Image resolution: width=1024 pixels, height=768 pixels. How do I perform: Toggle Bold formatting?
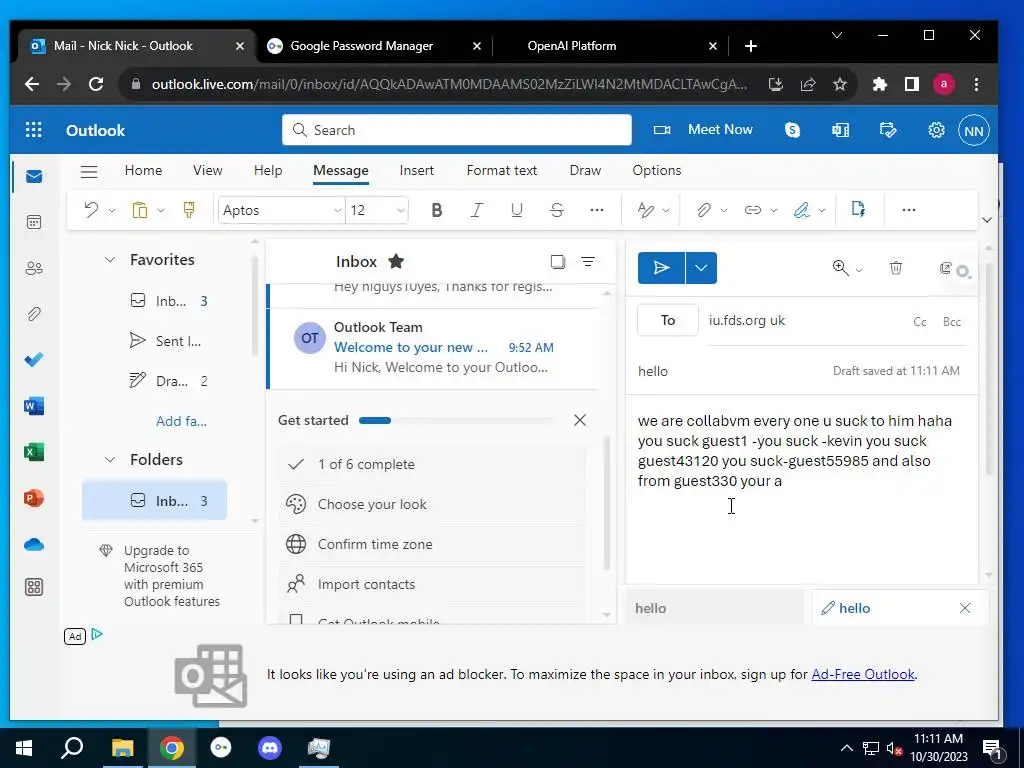[437, 210]
